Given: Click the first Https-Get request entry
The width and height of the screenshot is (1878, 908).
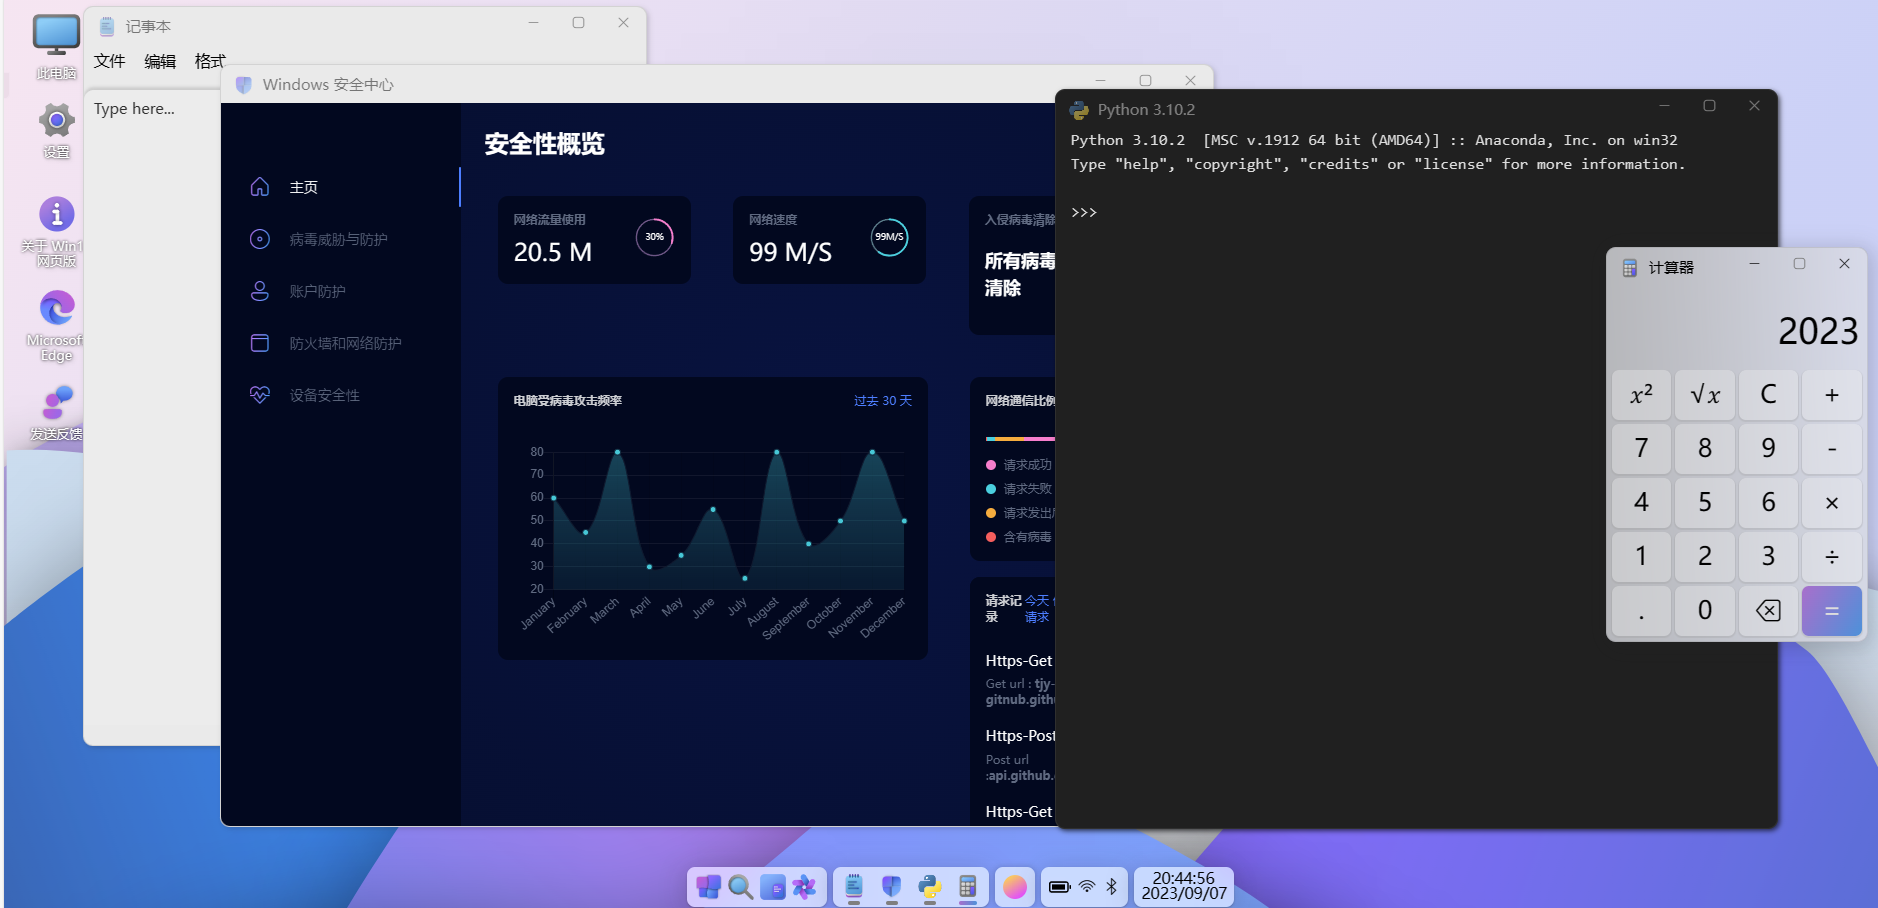Looking at the screenshot, I should pyautogui.click(x=1020, y=680).
